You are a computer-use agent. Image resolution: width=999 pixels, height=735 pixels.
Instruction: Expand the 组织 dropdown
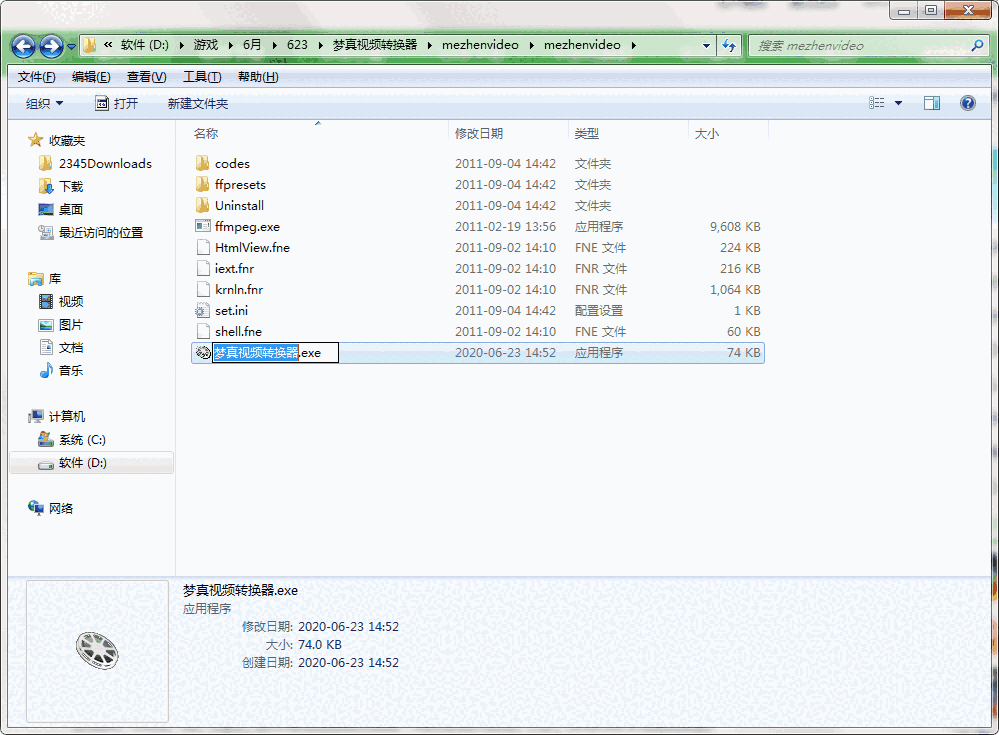click(45, 103)
